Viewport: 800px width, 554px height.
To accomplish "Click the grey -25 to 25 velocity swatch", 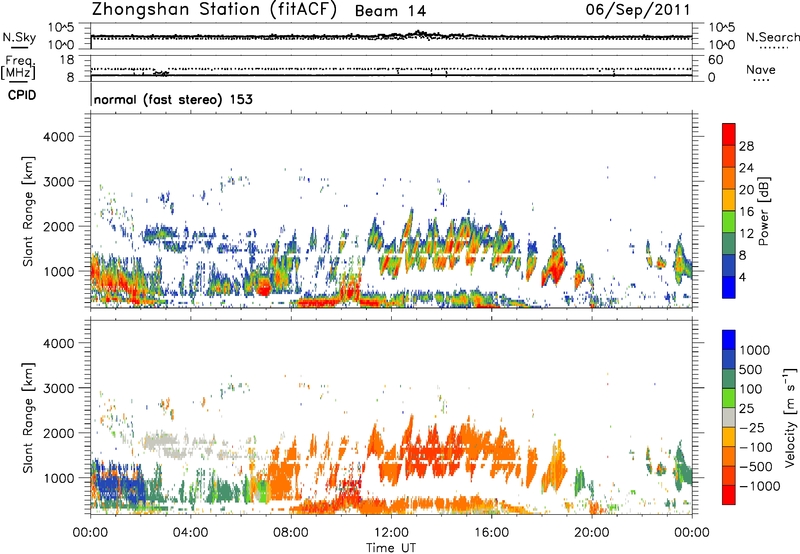I will tap(729, 417).
